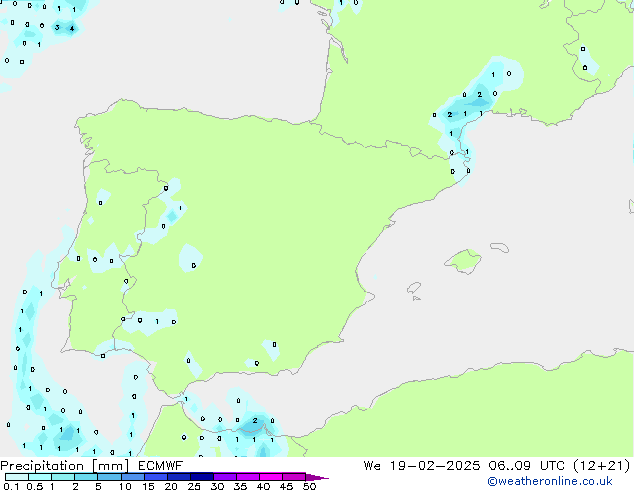
Task: Click the Mallorca island on the map
Action: 464,261
